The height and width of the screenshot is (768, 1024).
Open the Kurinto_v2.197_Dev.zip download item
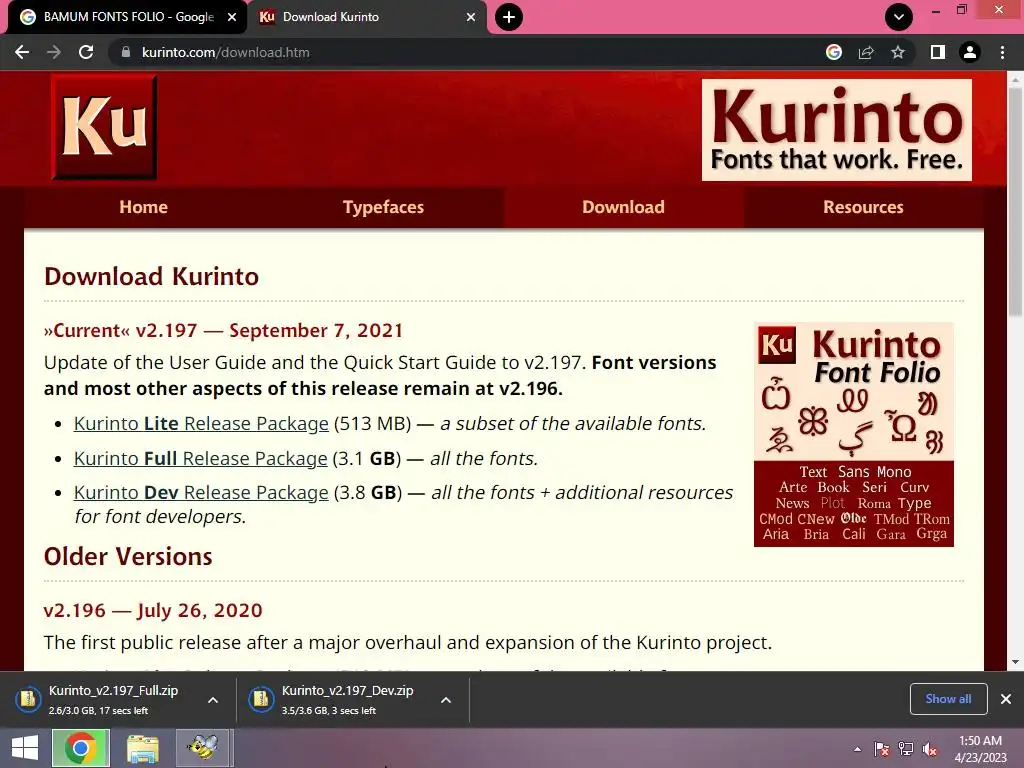340,699
